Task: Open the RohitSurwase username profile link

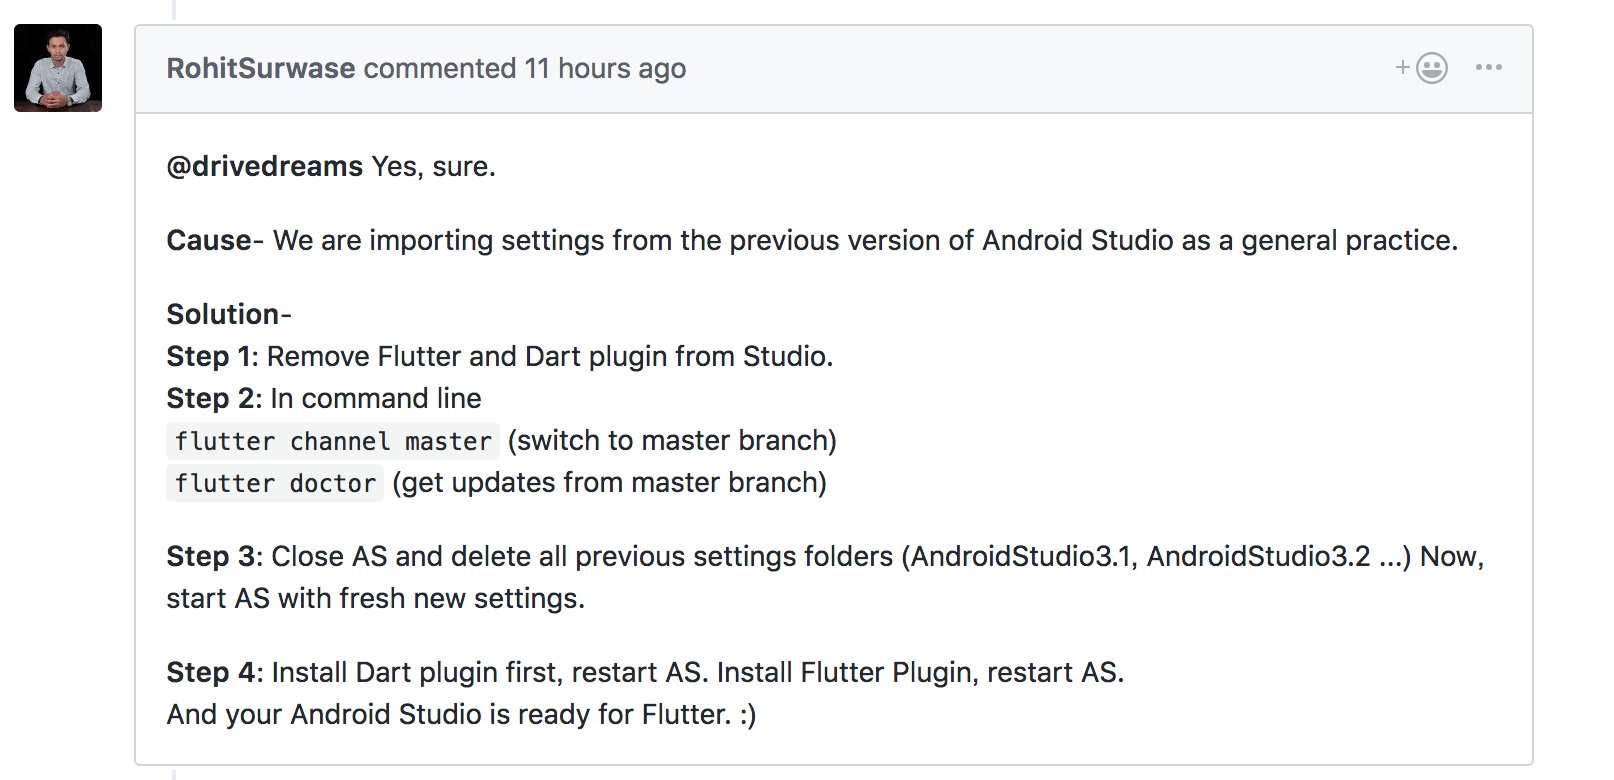Action: click(x=261, y=68)
